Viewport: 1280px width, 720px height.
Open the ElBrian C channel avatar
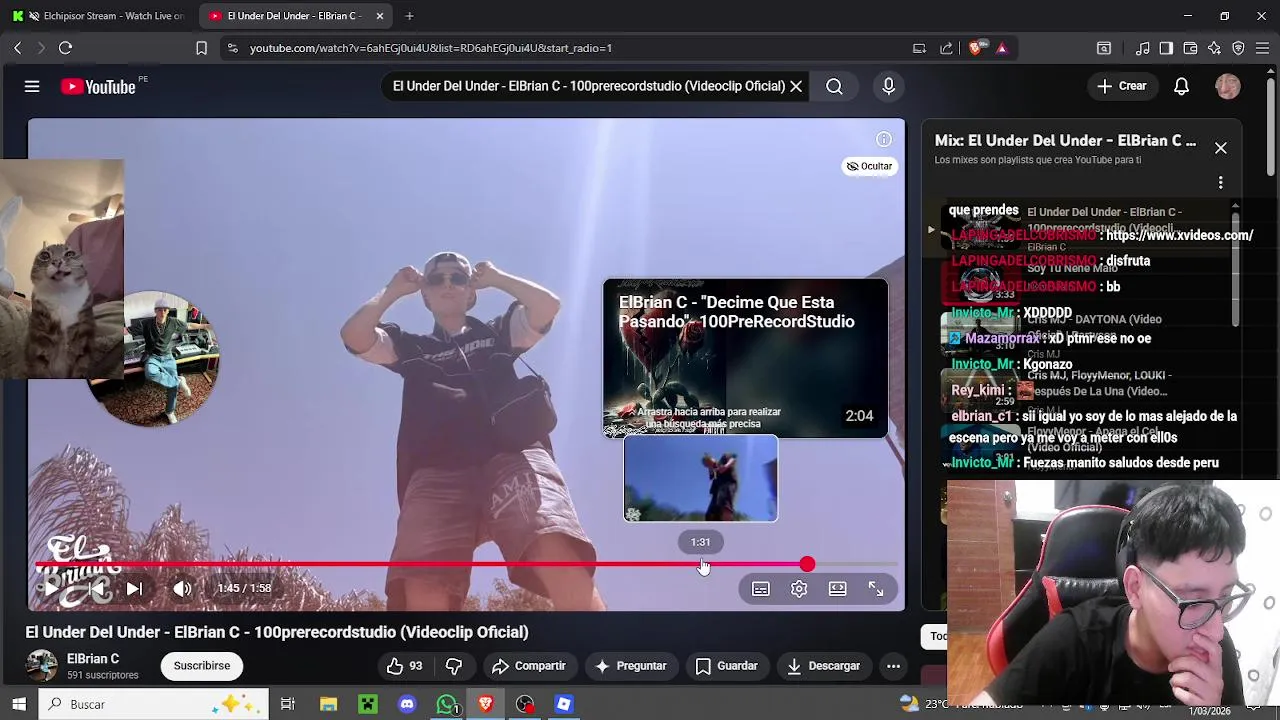[x=42, y=665]
